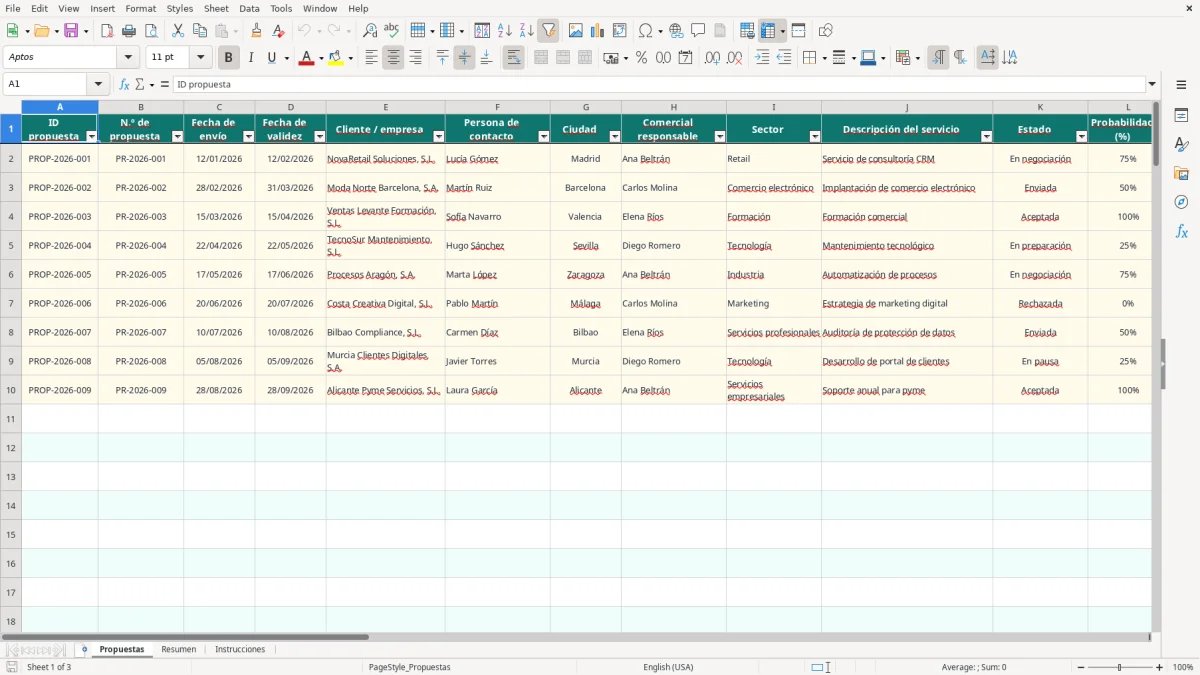
Task: Open the Sheet menu
Action: point(216,8)
